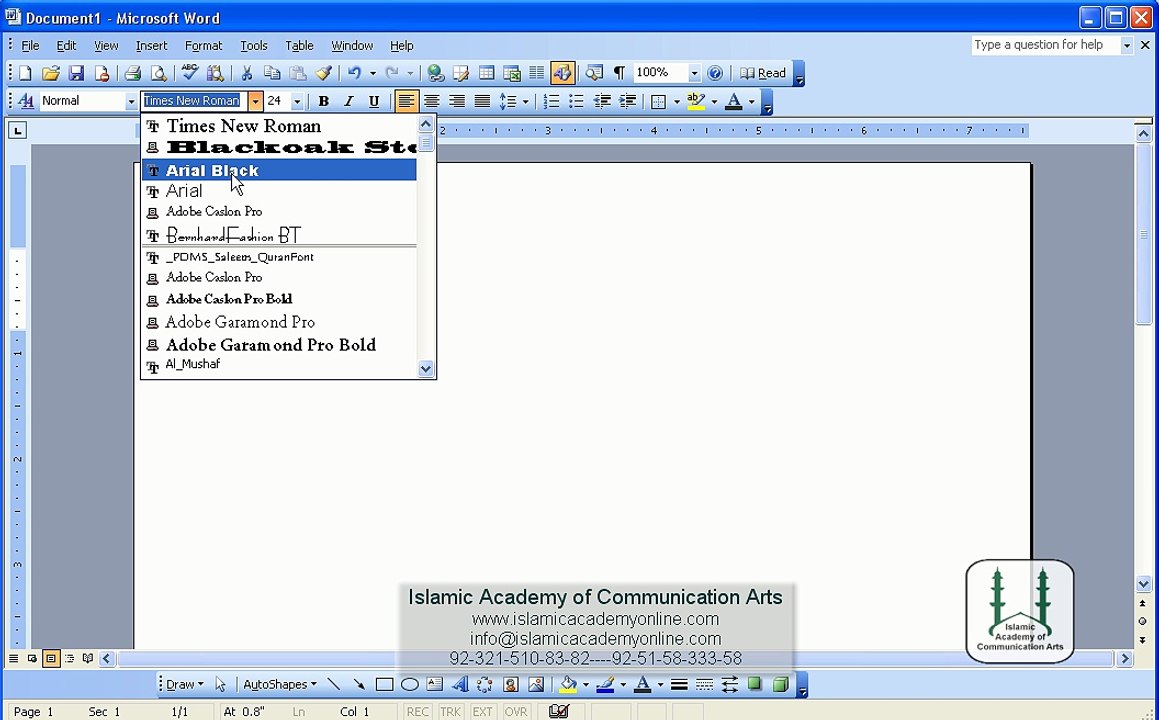Open the Styles and Formatting pane icon
Image resolution: width=1159 pixels, height=720 pixels.
click(26, 101)
